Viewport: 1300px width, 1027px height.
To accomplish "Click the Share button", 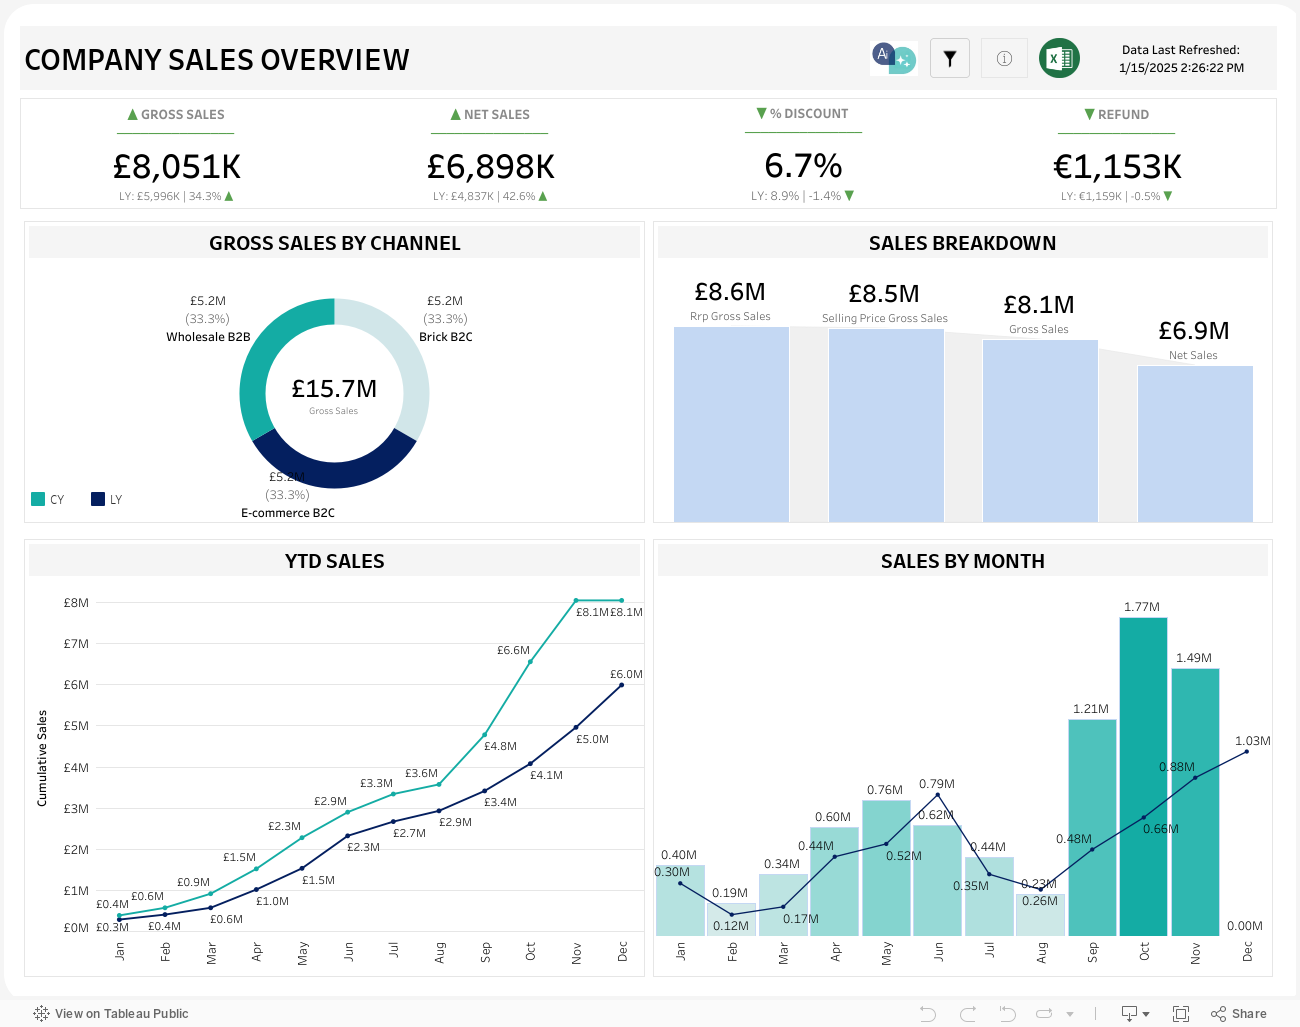I will (x=1239, y=1014).
